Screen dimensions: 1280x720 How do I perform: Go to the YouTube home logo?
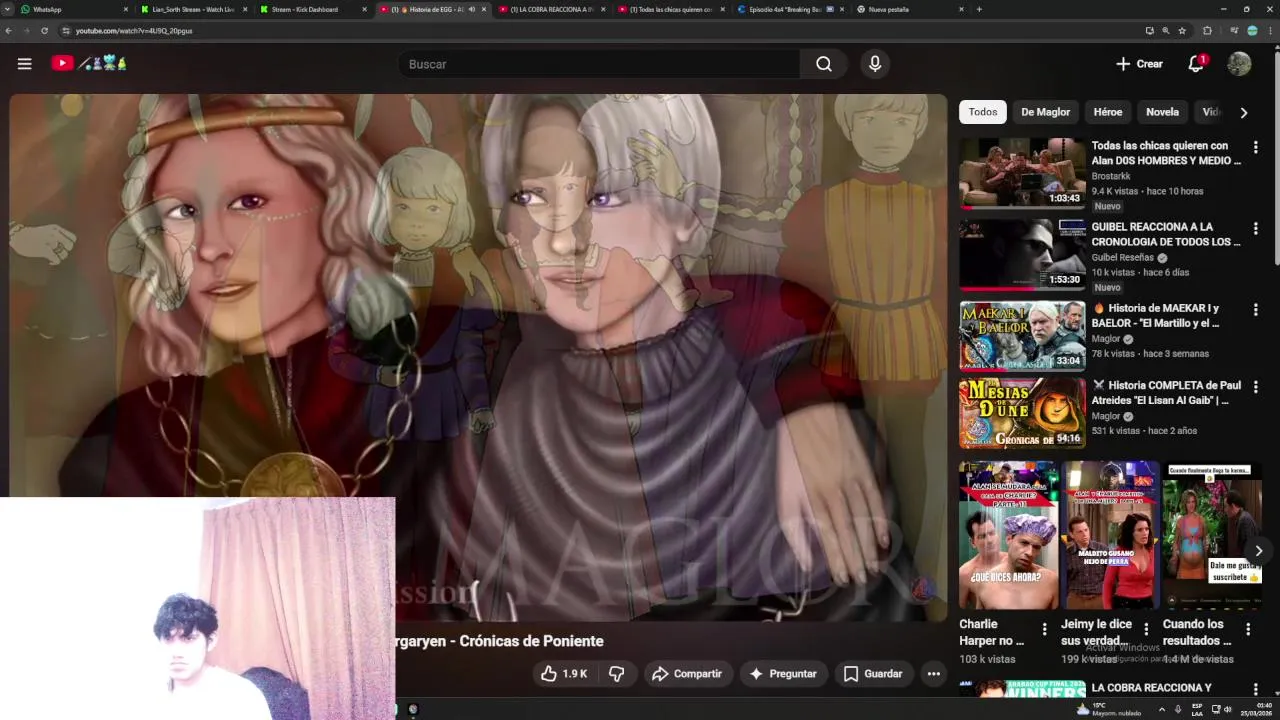[89, 63]
